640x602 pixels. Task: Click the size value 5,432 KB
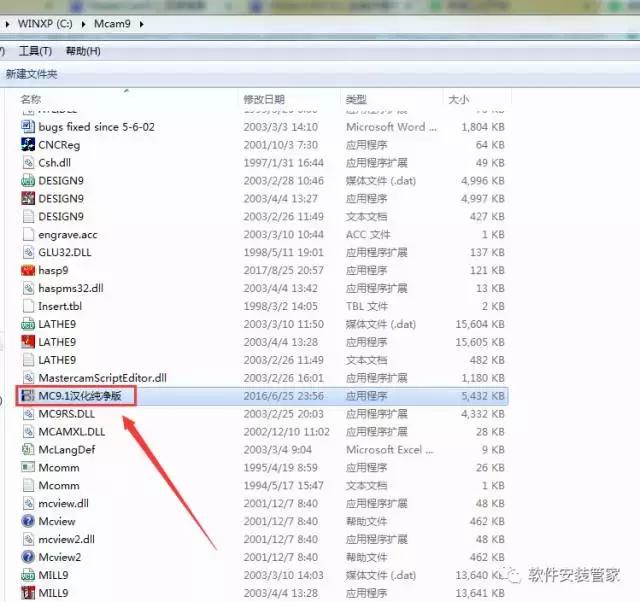[483, 396]
